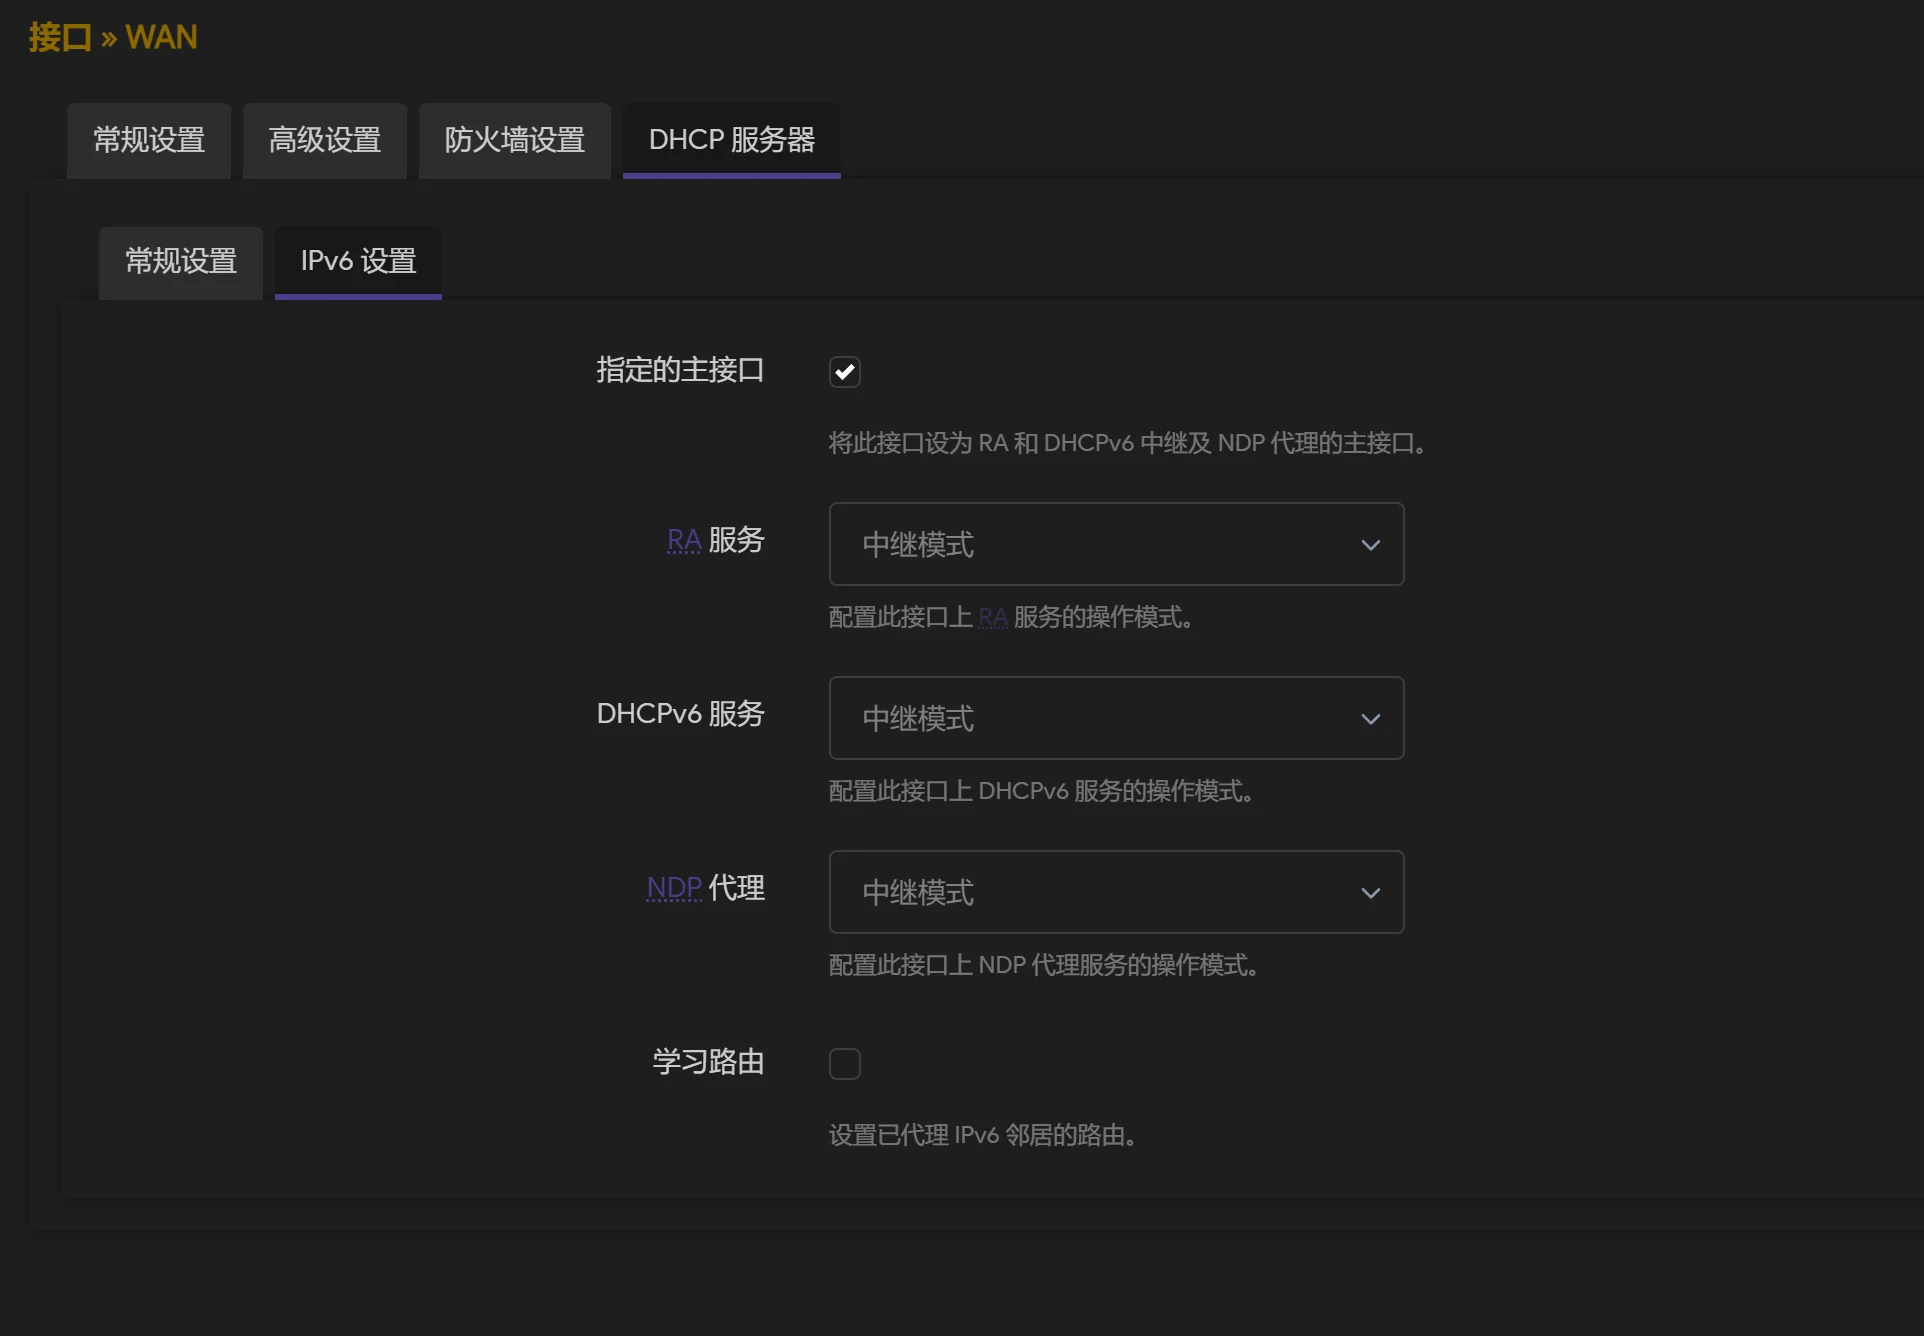The height and width of the screenshot is (1336, 1924).
Task: Click the NDP abbreviation link
Action: 671,888
